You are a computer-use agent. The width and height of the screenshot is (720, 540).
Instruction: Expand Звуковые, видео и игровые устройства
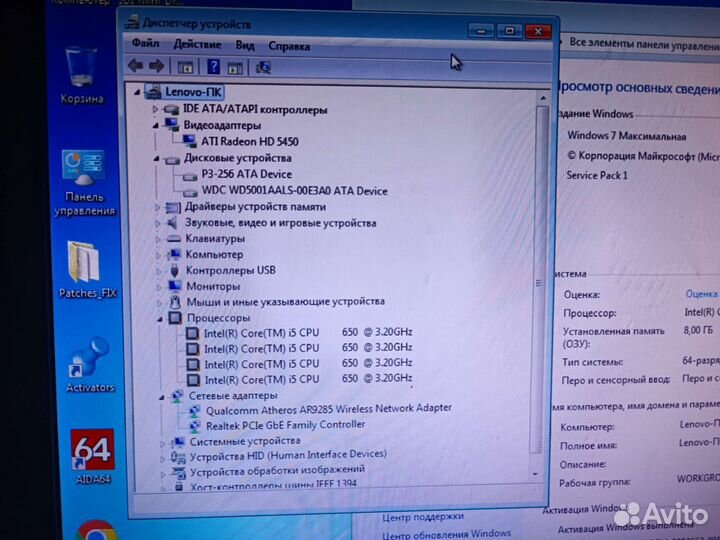pyautogui.click(x=158, y=224)
